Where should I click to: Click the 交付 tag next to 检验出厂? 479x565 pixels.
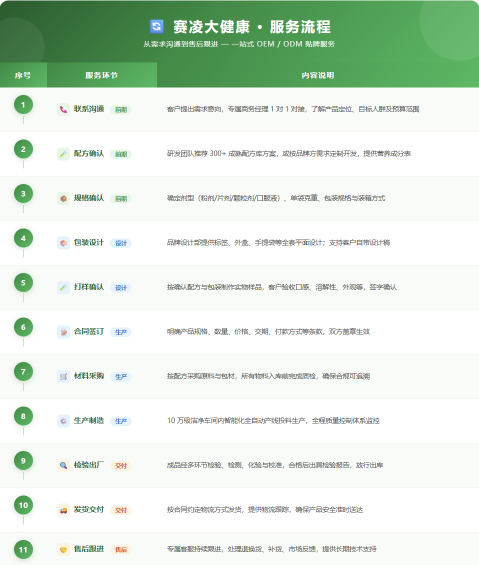tap(121, 466)
